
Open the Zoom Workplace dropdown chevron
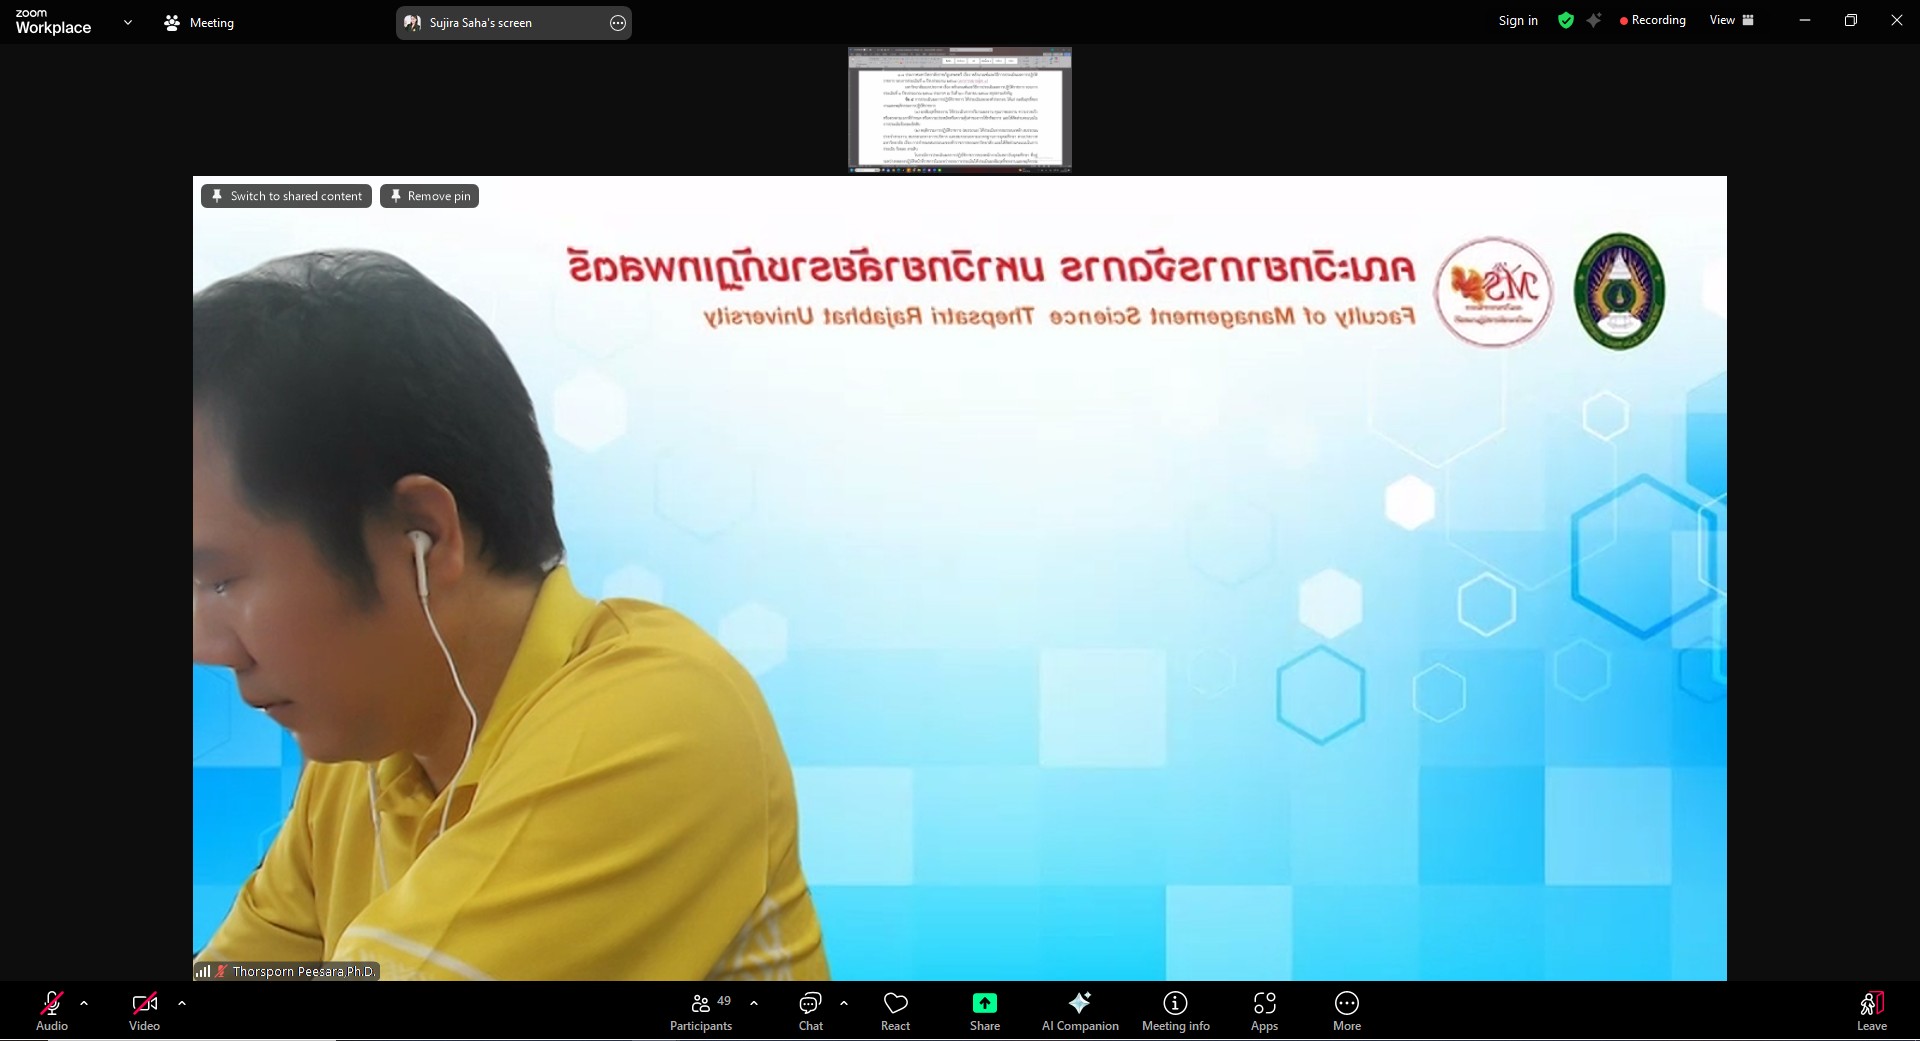coord(127,22)
